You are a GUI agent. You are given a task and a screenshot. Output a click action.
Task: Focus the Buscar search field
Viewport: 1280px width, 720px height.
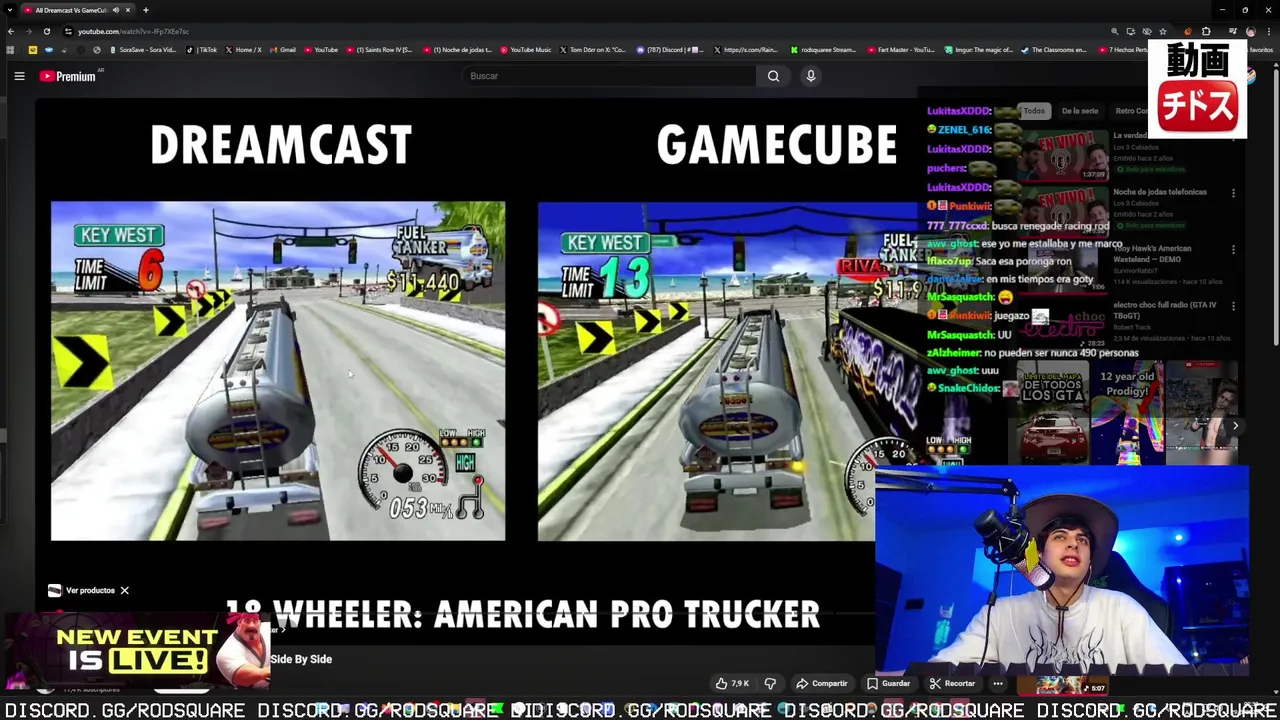[610, 76]
